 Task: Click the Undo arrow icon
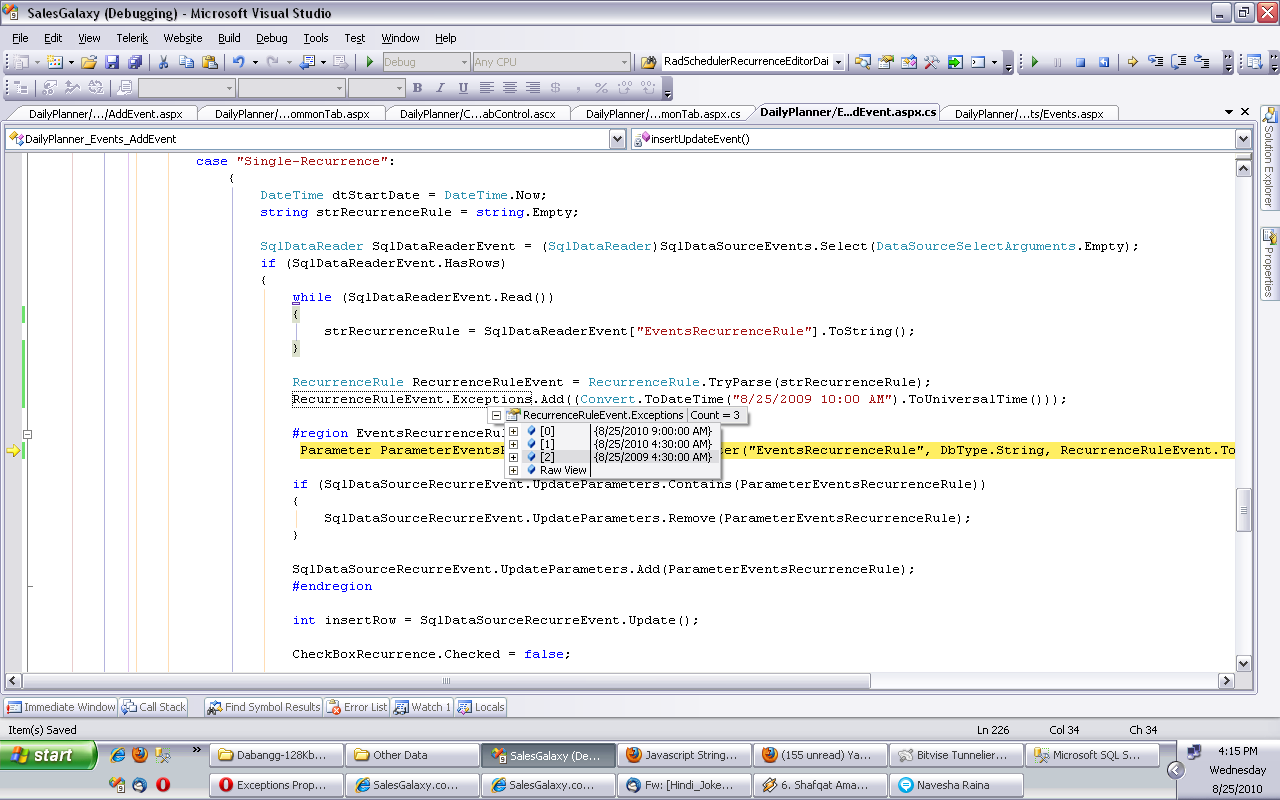click(x=238, y=62)
